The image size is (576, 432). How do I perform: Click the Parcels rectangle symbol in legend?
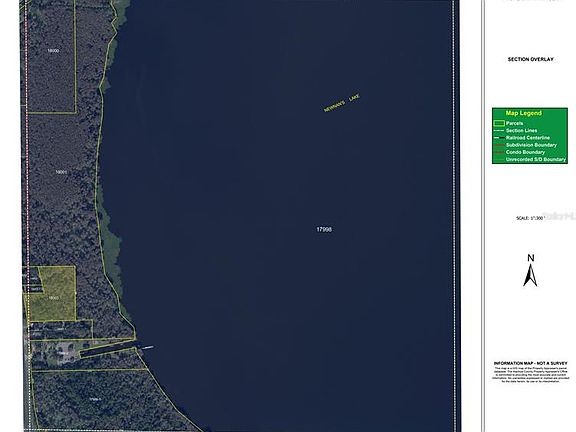pos(499,123)
